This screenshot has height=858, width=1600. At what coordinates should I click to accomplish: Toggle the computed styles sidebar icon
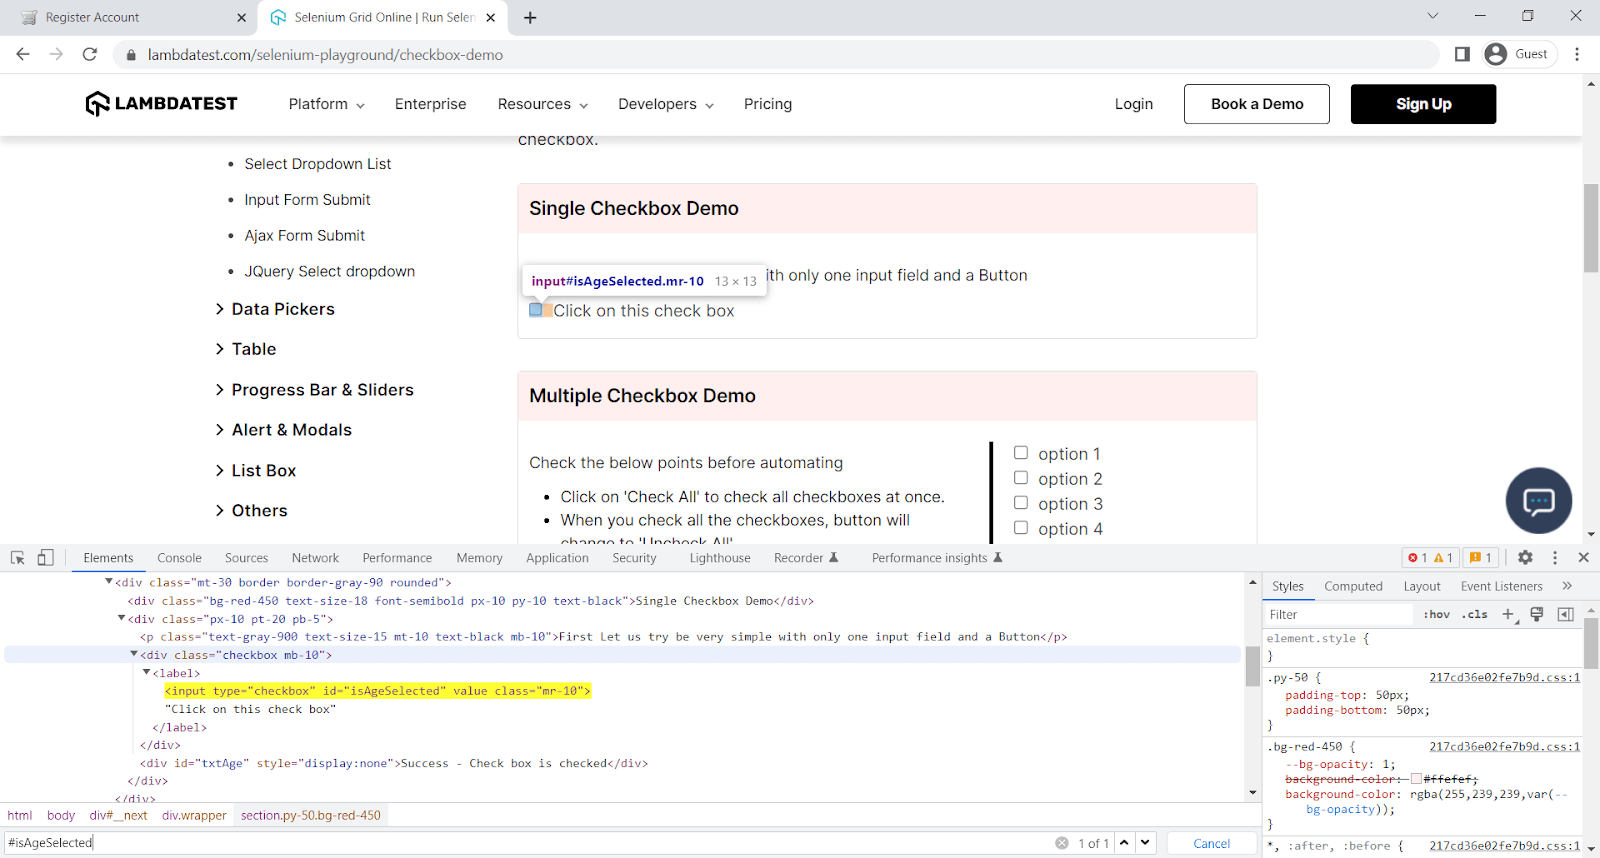pyautogui.click(x=1566, y=614)
